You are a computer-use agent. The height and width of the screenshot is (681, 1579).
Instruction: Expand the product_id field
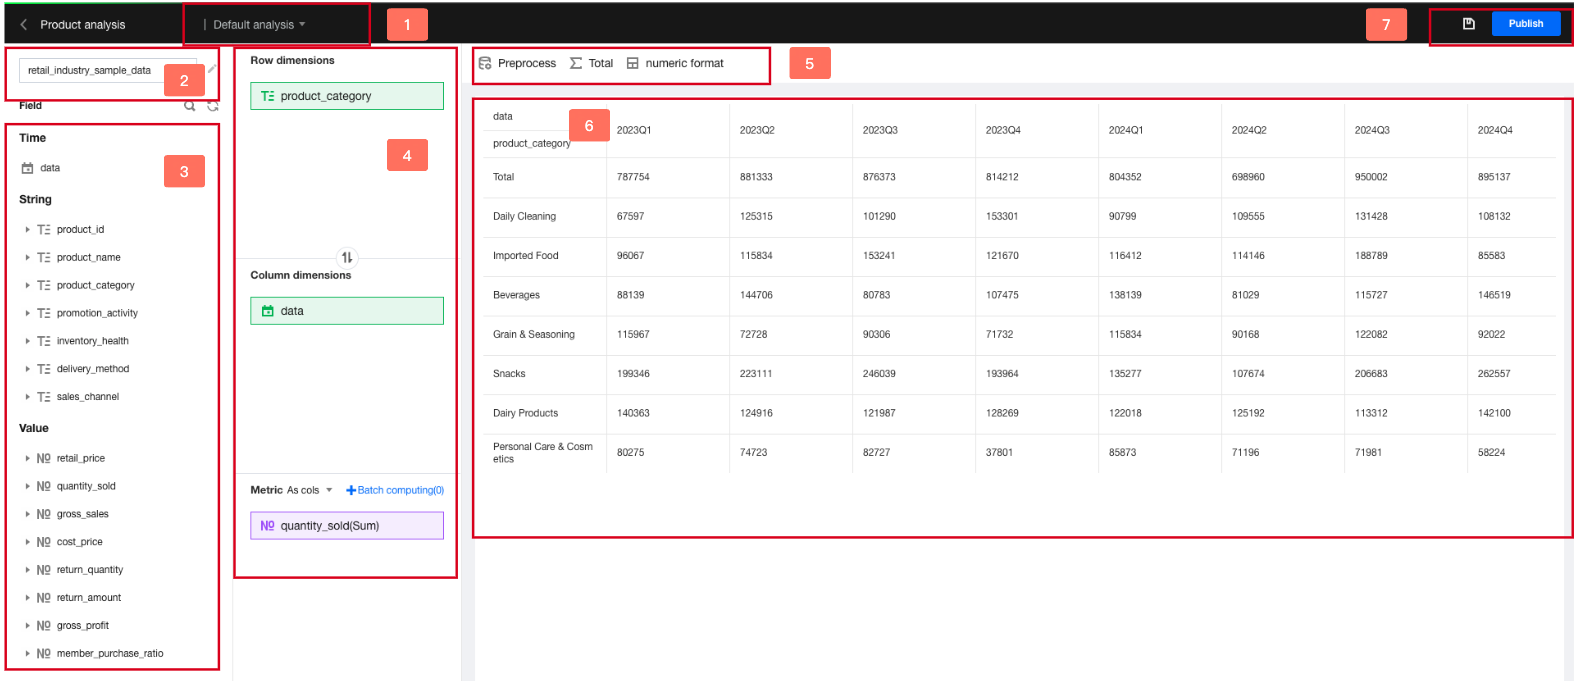click(27, 230)
